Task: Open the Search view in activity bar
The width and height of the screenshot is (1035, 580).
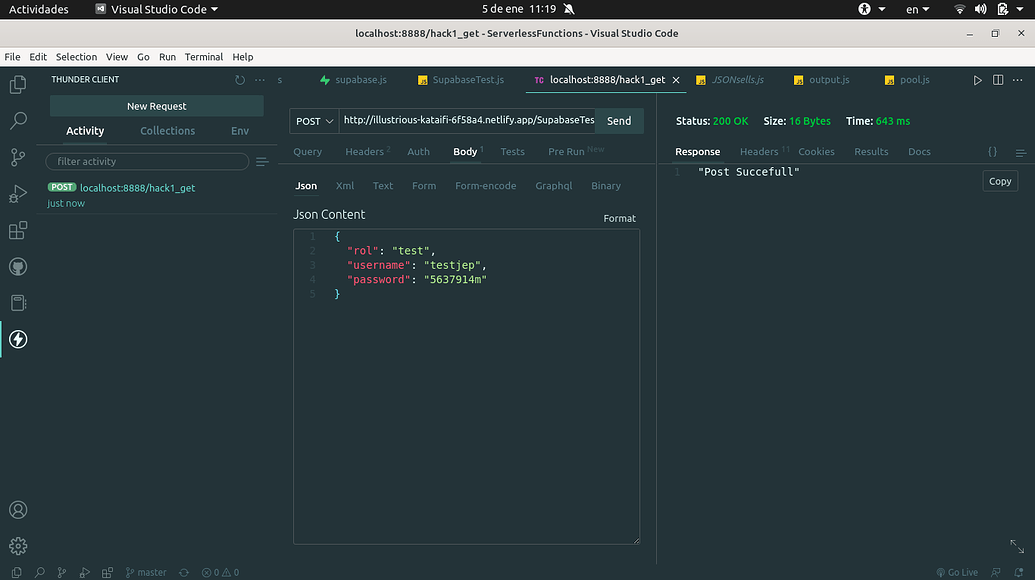Action: click(x=18, y=121)
